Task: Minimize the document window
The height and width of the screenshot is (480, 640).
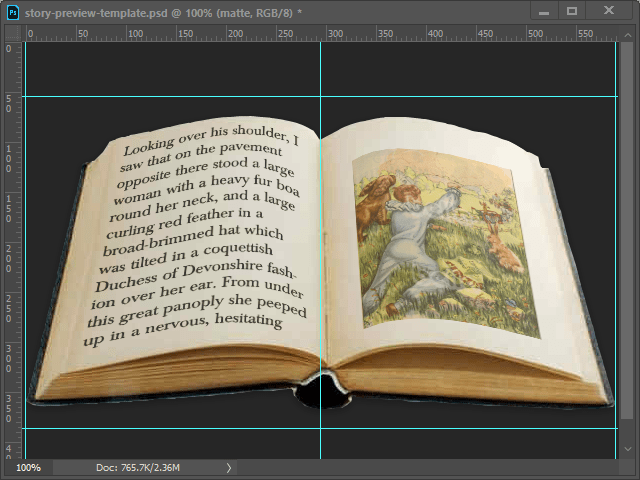Action: pyautogui.click(x=543, y=12)
